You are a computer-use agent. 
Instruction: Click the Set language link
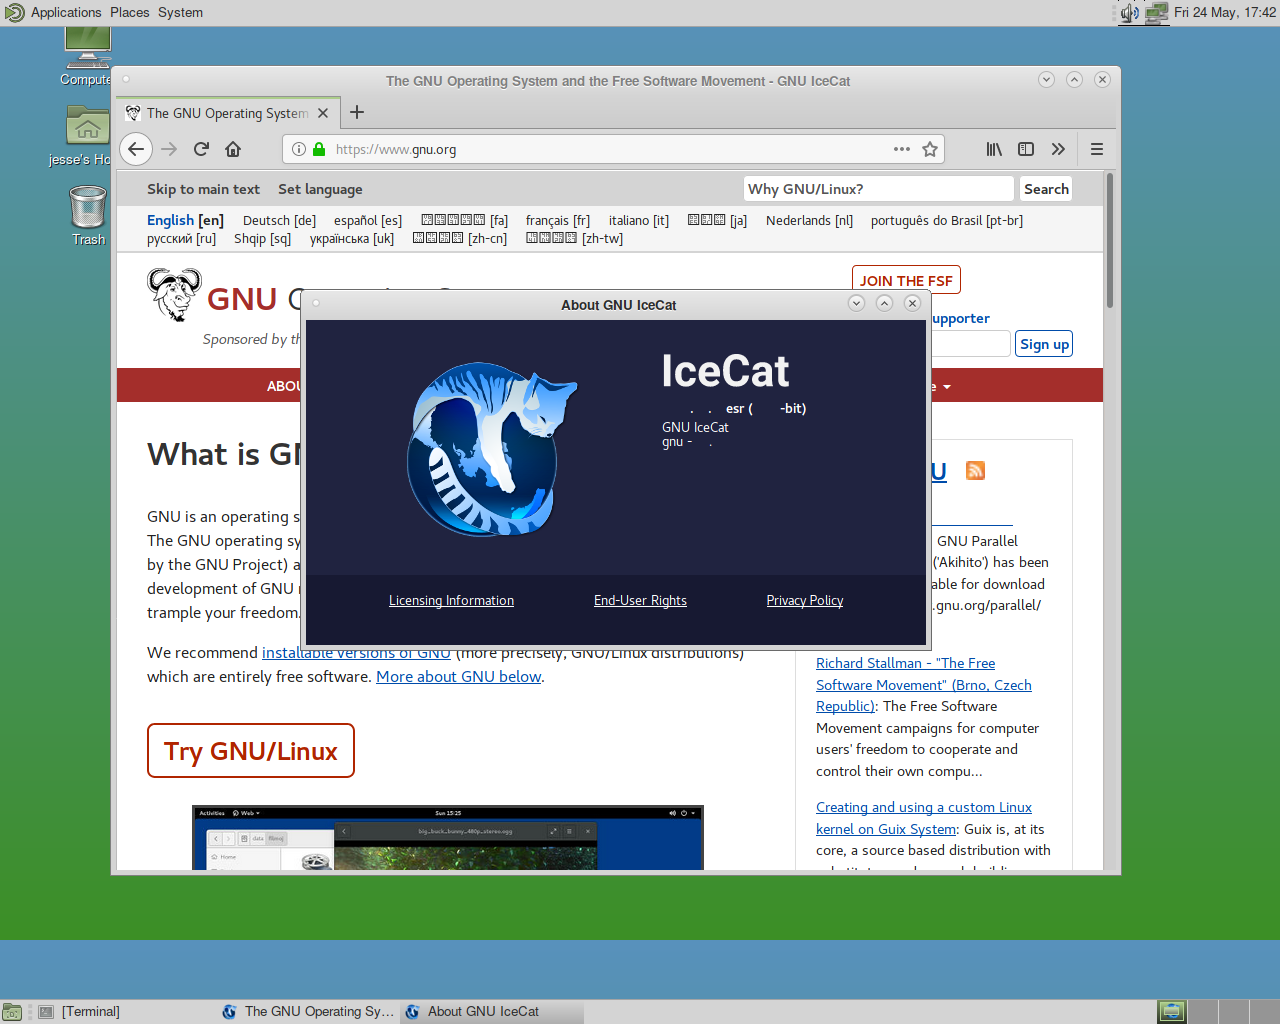click(x=320, y=189)
